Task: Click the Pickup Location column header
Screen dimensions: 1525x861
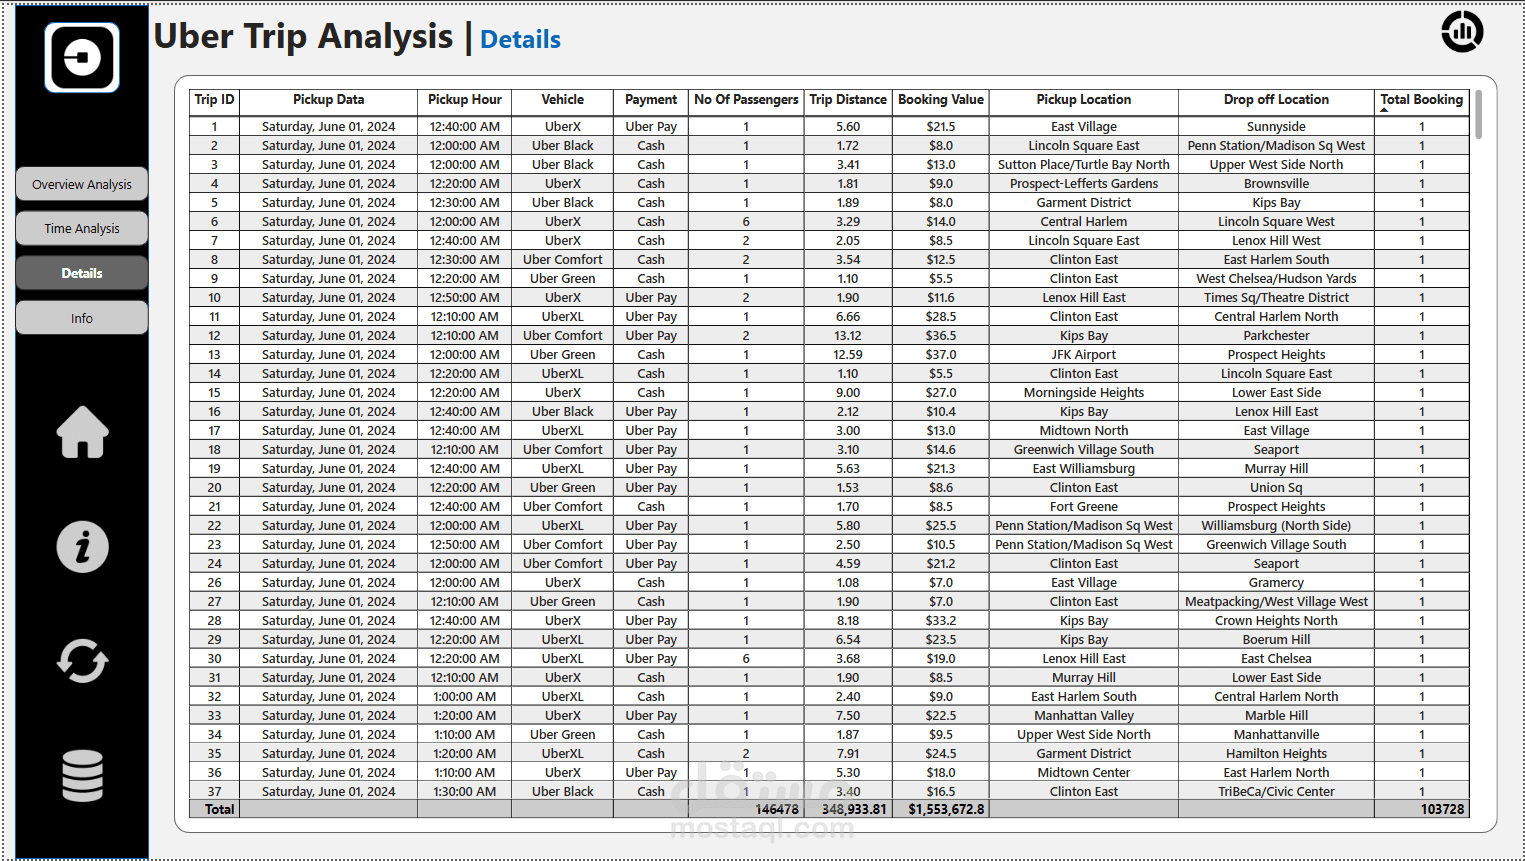Action: [1084, 100]
